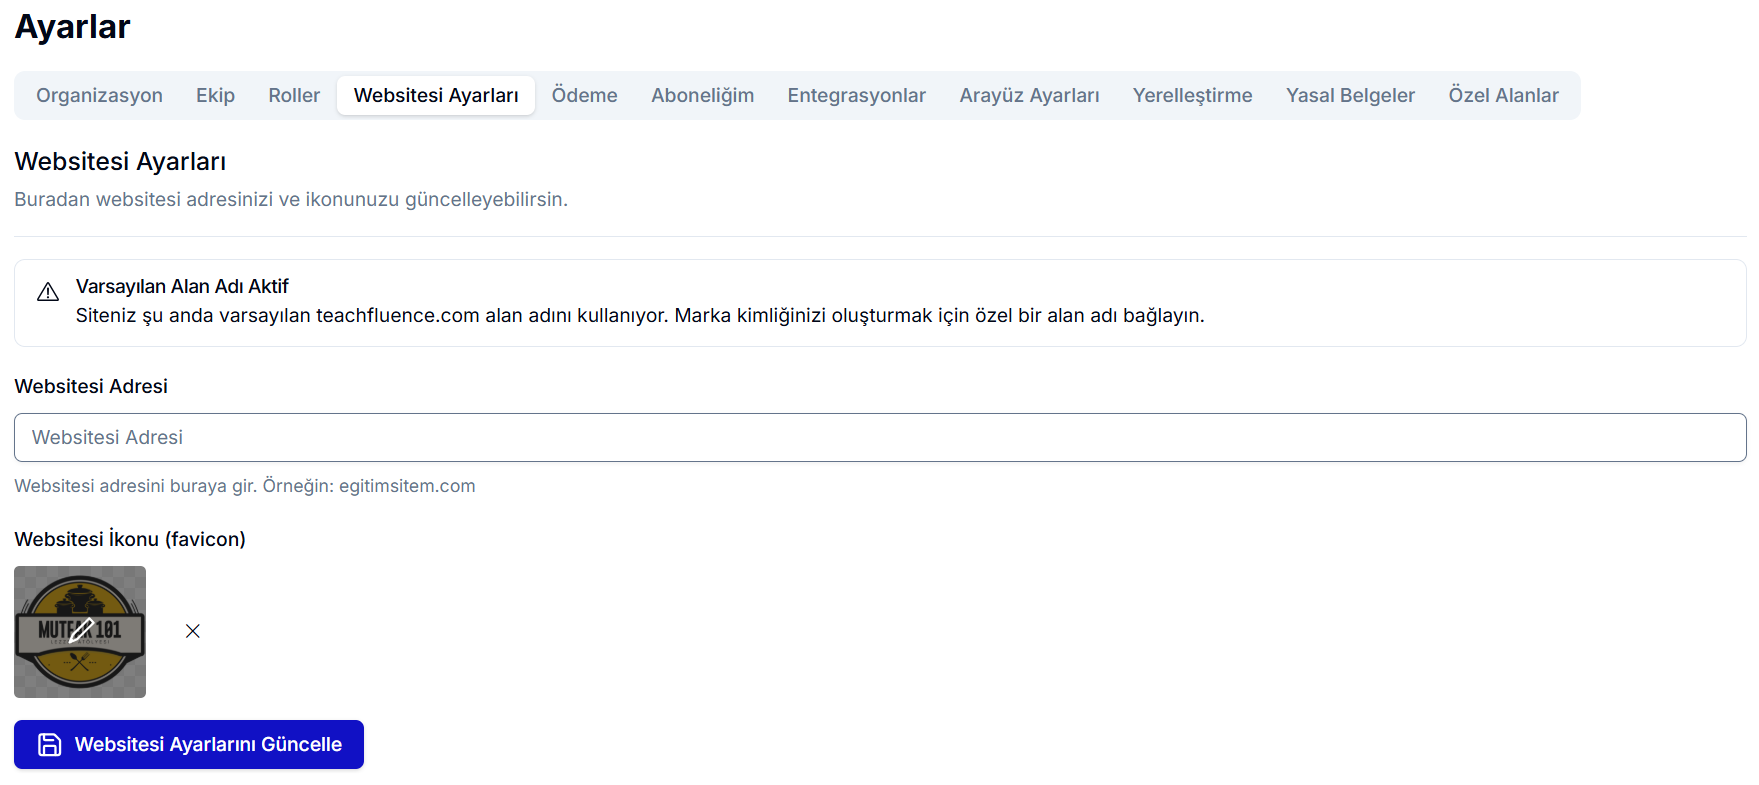Click Websitesi Ayarlarını Güncelle button
Viewport: 1759px width, 785px height.
point(189,744)
